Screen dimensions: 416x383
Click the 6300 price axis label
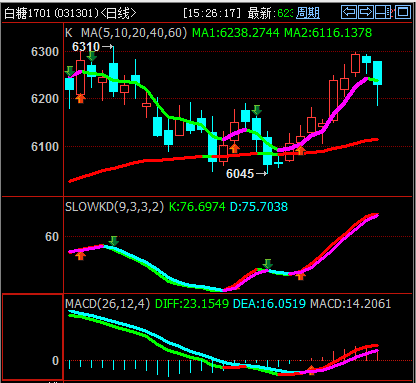45,52
